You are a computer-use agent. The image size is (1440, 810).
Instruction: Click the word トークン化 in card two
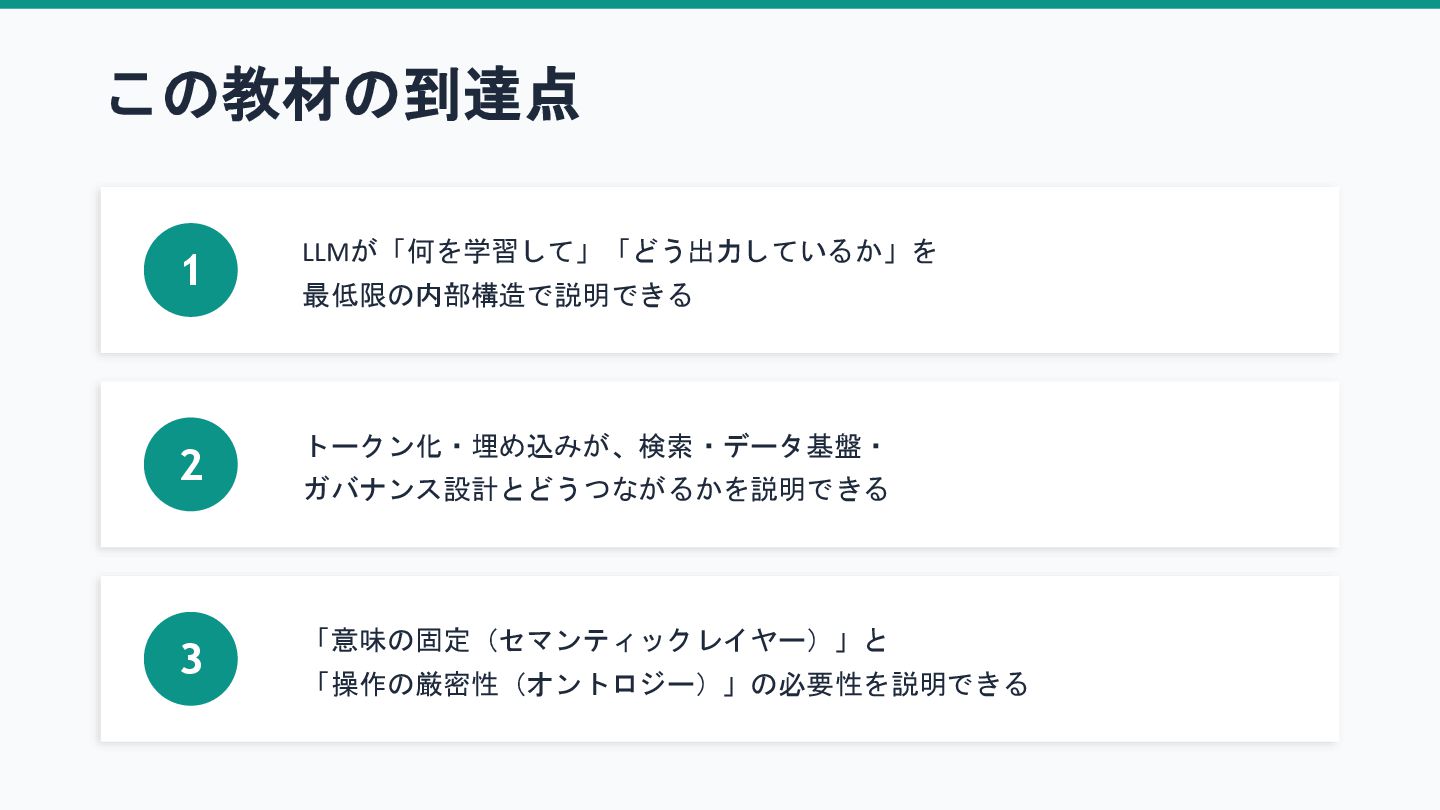369,445
